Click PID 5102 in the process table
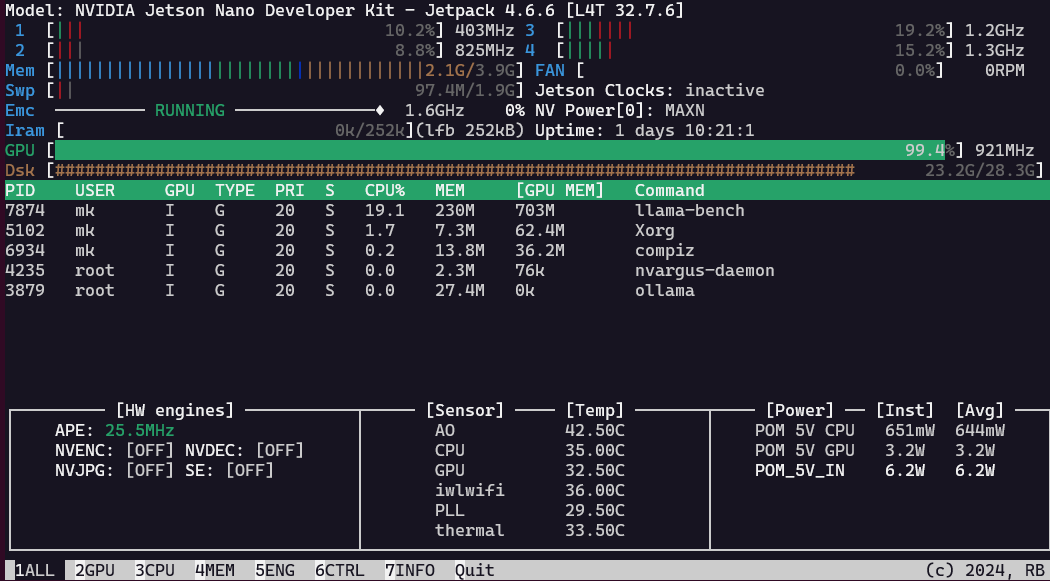The width and height of the screenshot is (1050, 581). tap(25, 230)
